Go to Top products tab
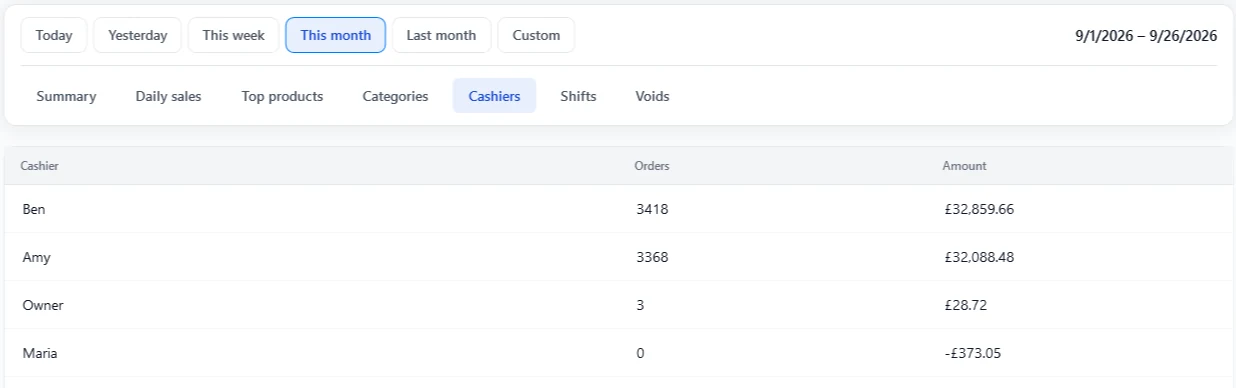Viewport: 1236px width, 388px height. [x=282, y=96]
